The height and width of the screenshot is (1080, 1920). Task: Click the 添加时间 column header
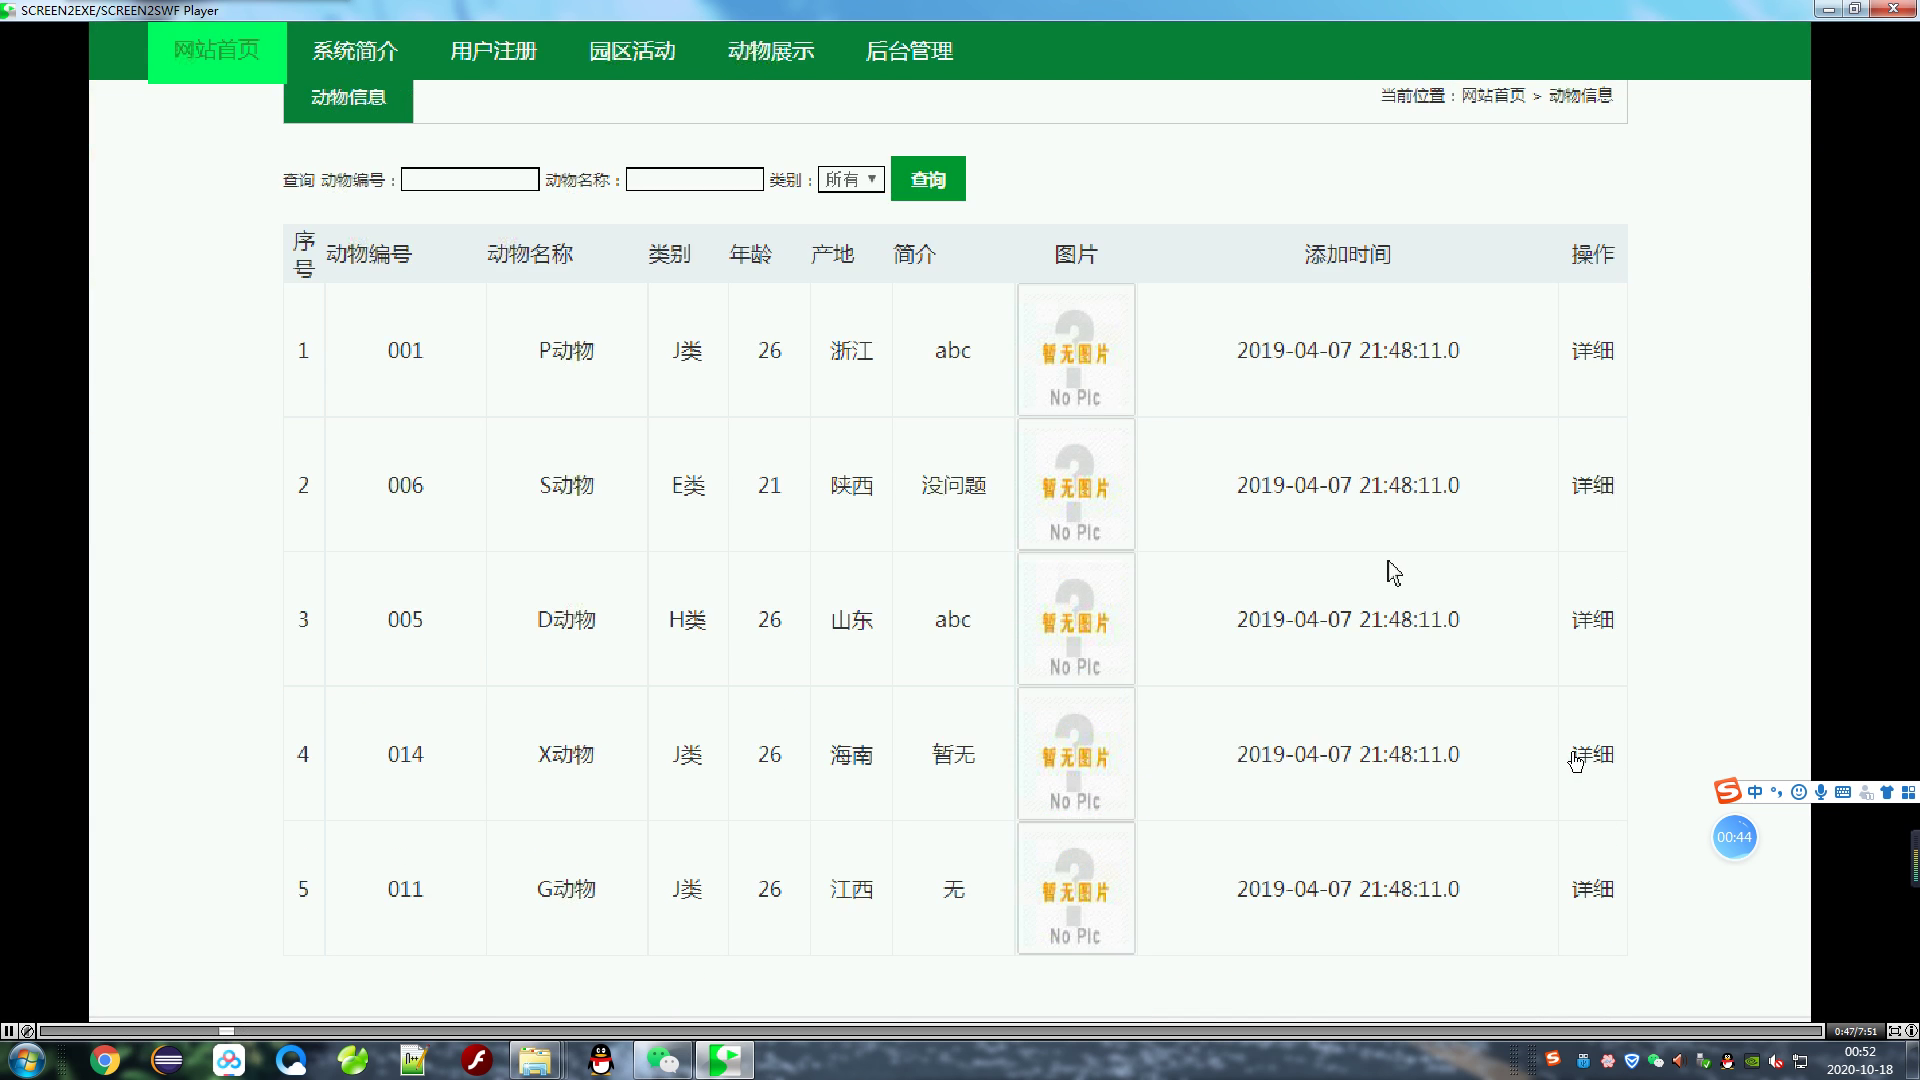(x=1347, y=255)
